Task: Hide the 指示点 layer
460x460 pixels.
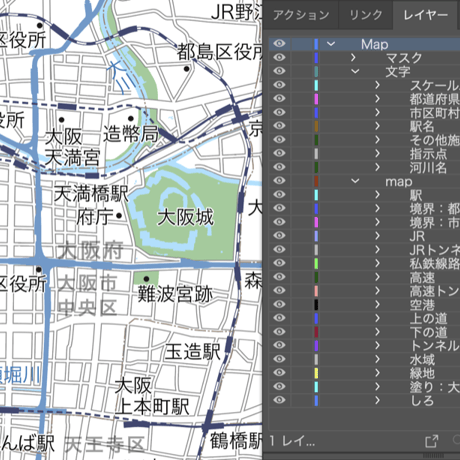Action: [x=279, y=153]
